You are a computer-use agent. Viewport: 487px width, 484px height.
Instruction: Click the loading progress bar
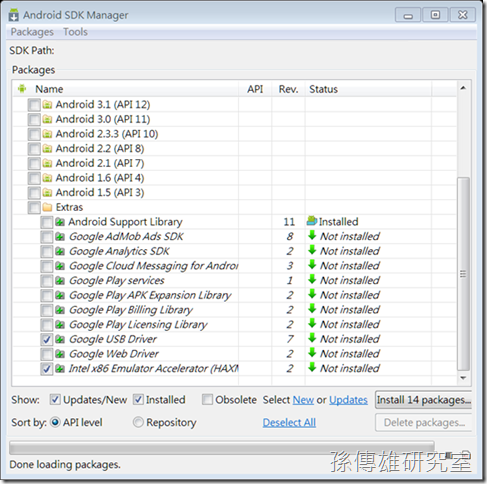[222, 448]
